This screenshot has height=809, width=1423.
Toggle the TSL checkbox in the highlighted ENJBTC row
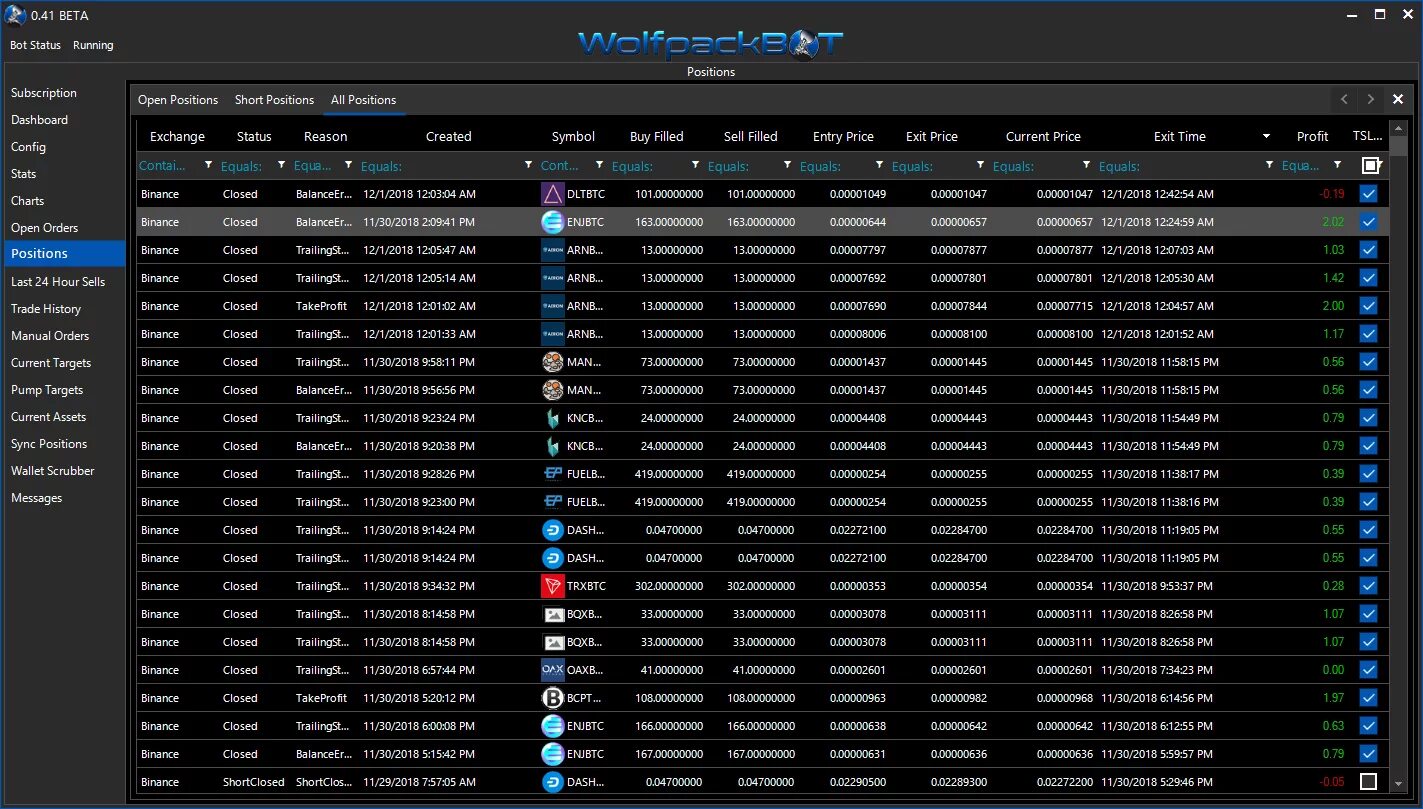click(1369, 222)
